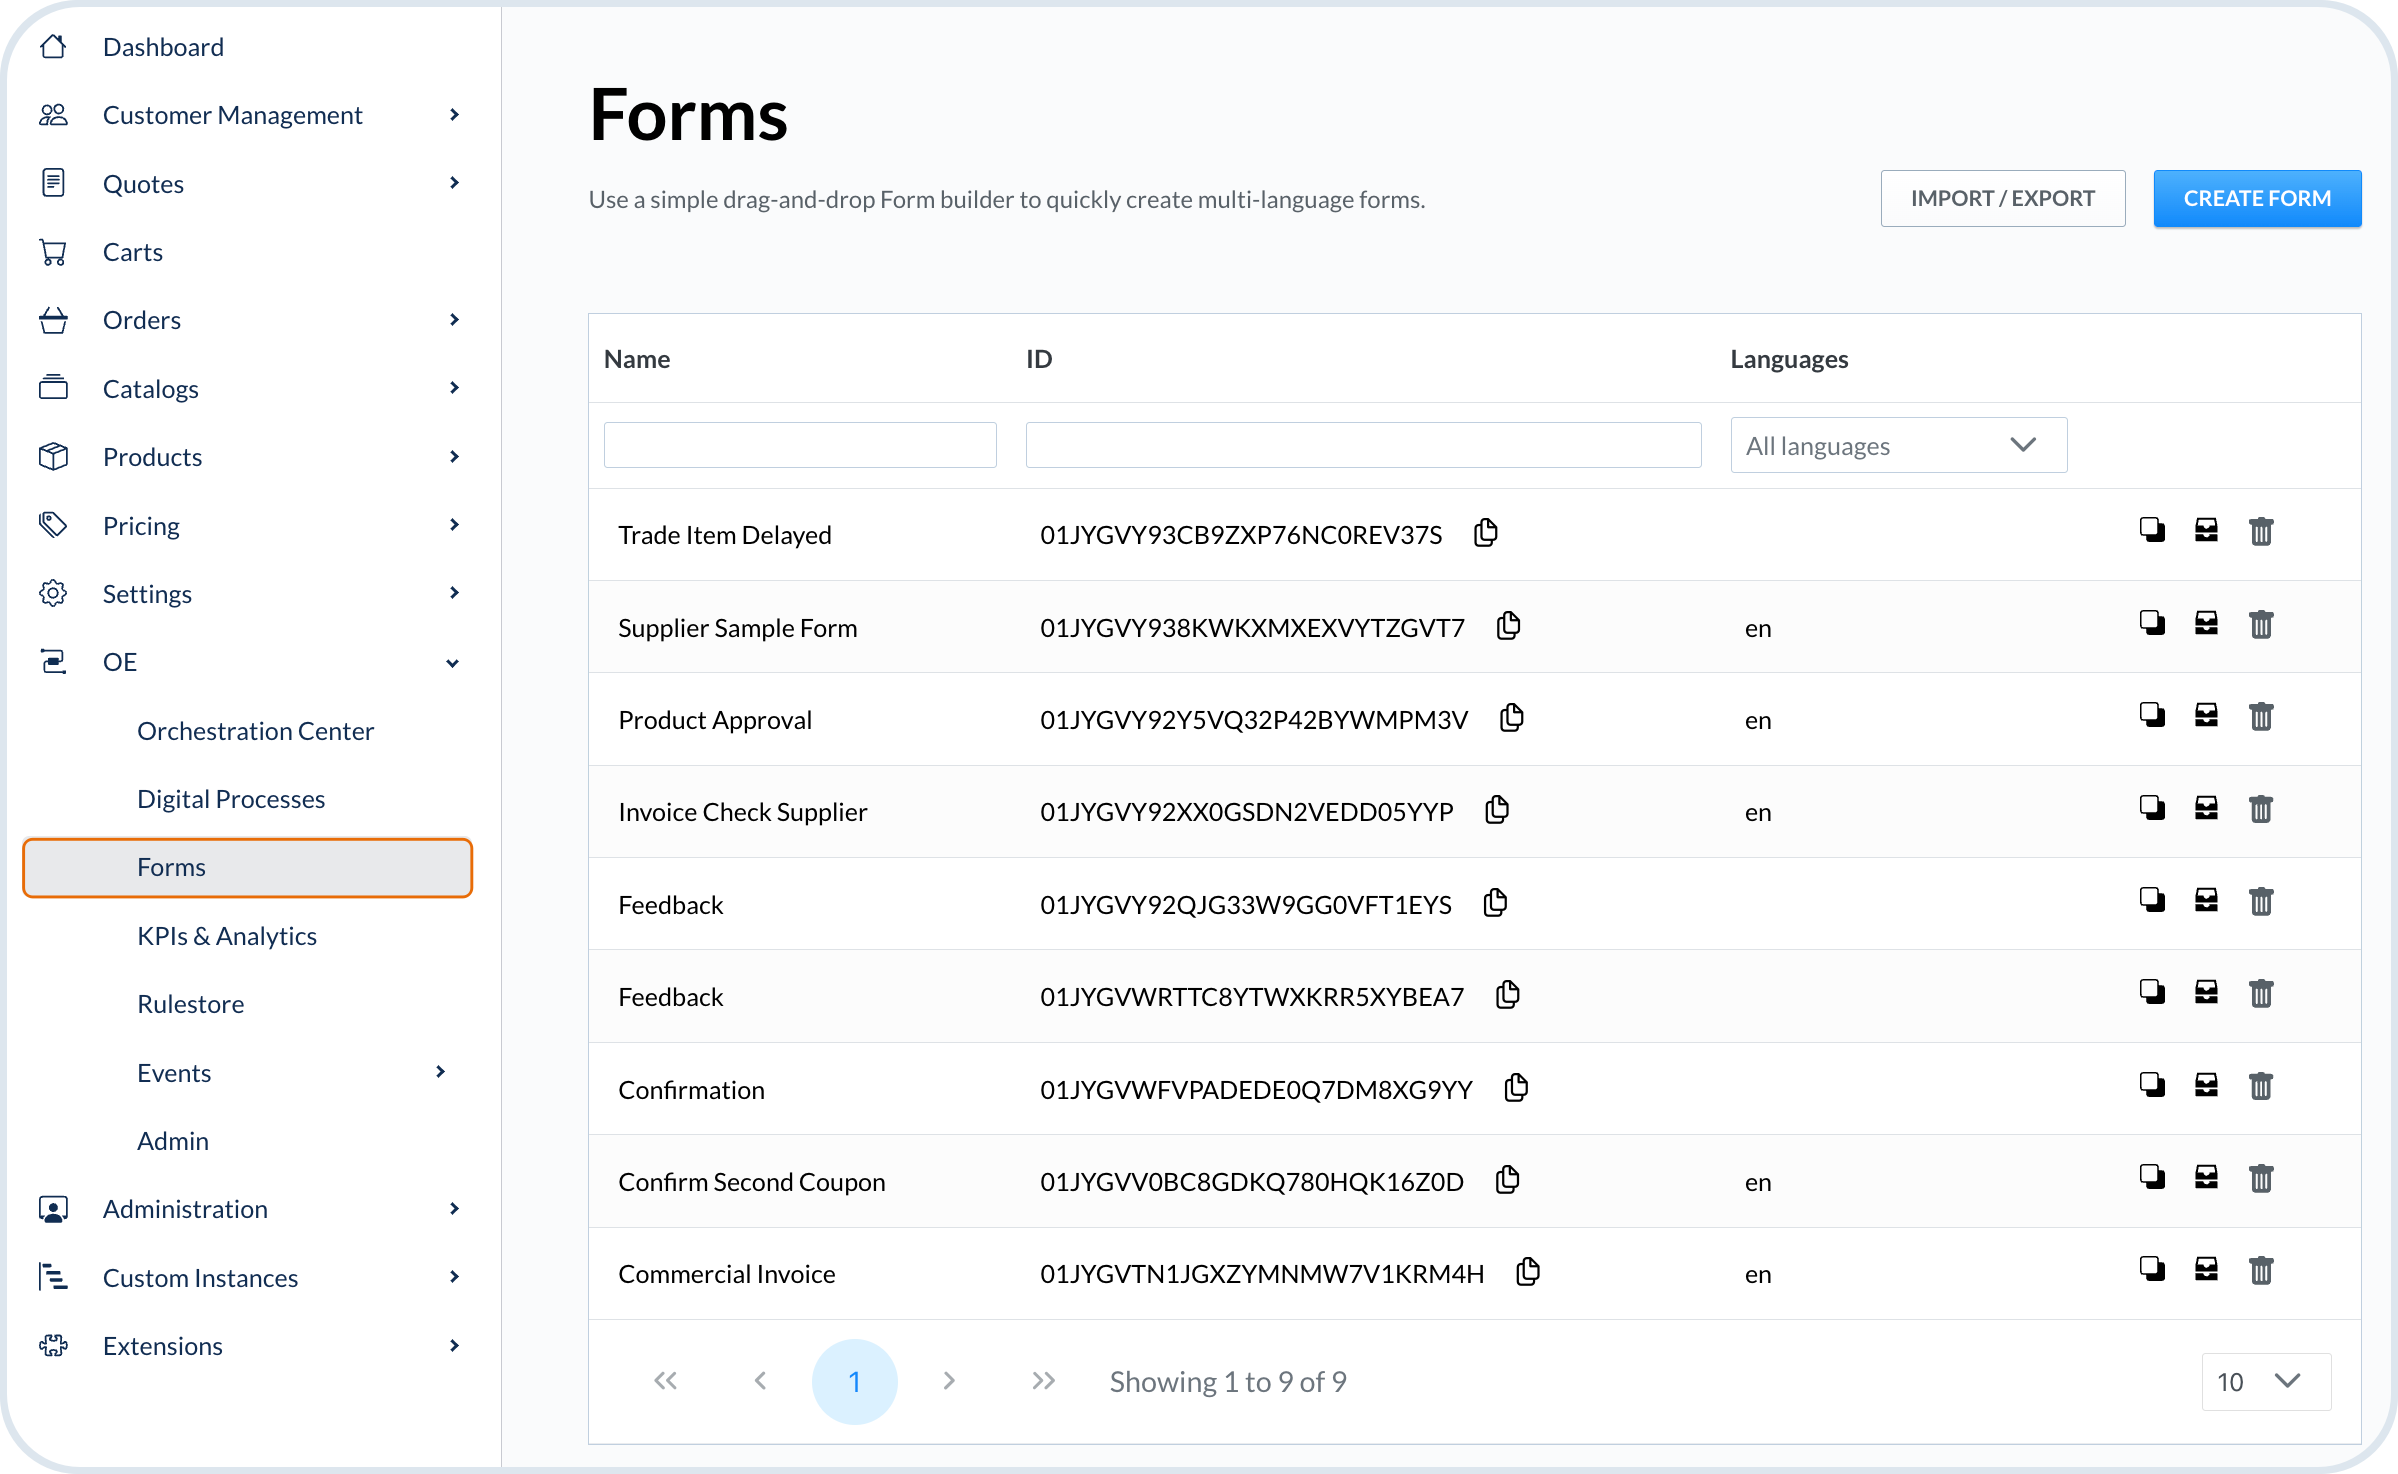Copy ID of Invoice Check Supplier

1496,810
